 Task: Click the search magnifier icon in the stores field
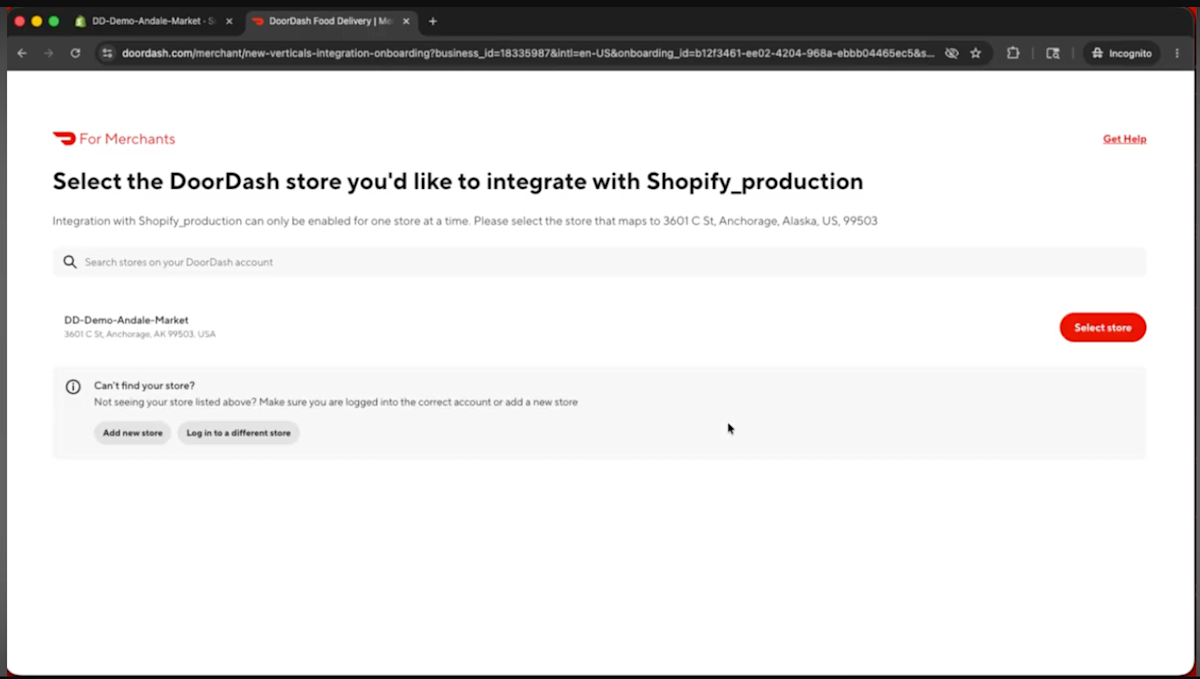70,262
